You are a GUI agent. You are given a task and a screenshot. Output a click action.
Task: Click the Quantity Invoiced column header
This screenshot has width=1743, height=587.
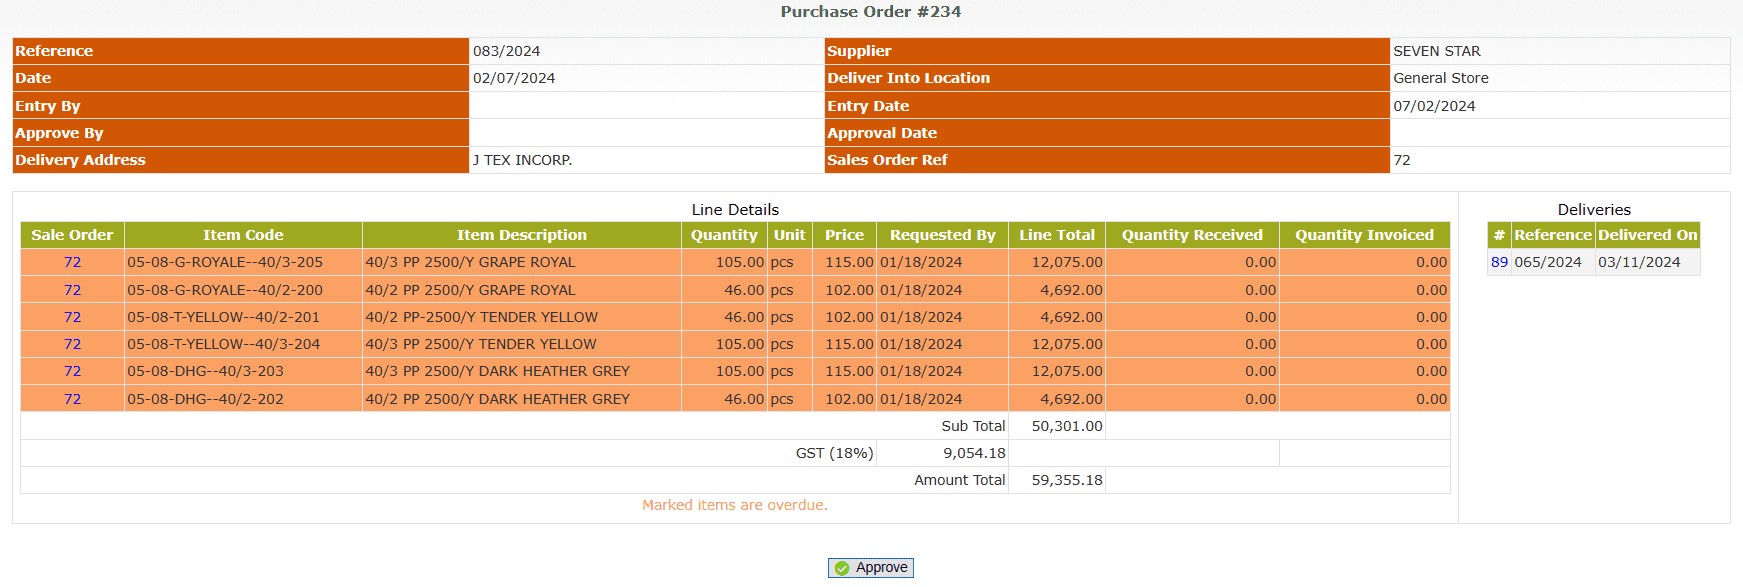pos(1364,235)
